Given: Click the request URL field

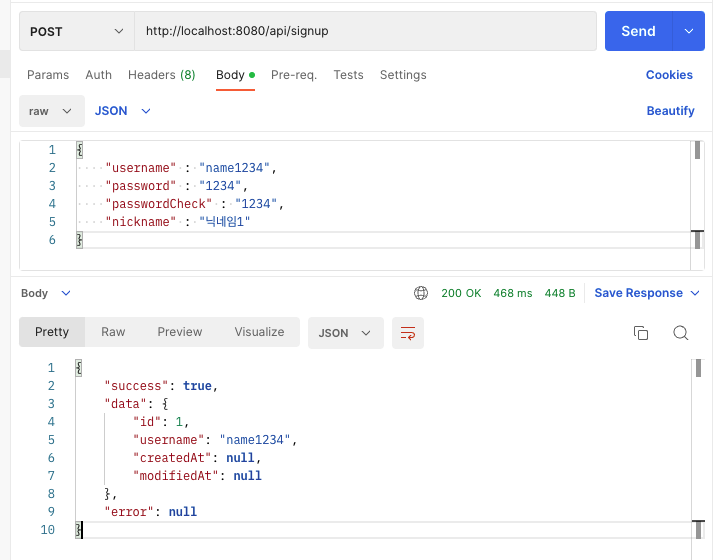Looking at the screenshot, I should pyautogui.click(x=365, y=31).
